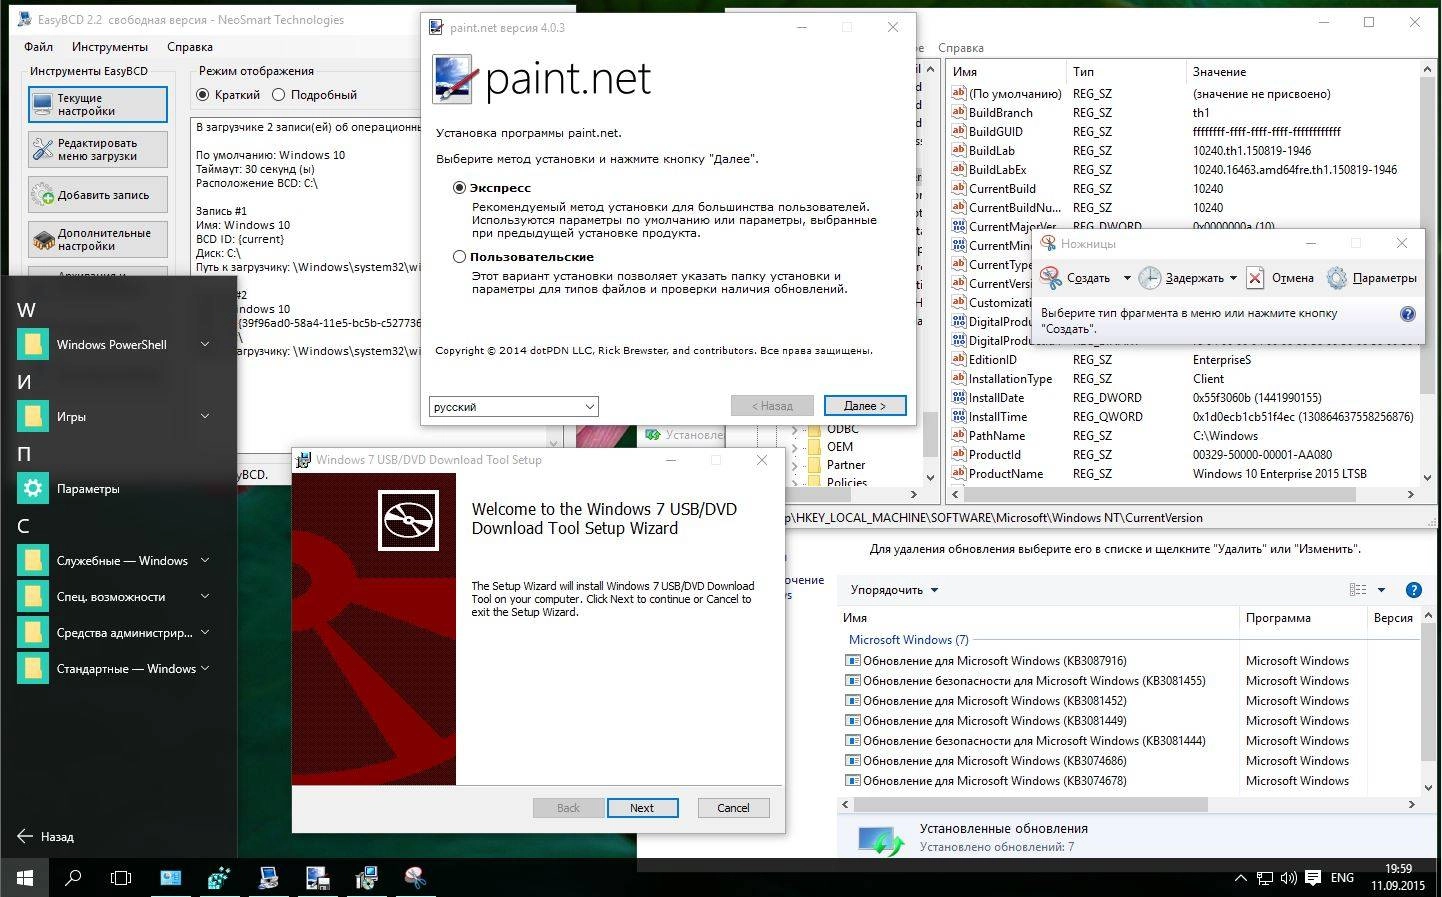
Task: Click Next in USB/DVD Download Tool wizard
Action: 642,808
